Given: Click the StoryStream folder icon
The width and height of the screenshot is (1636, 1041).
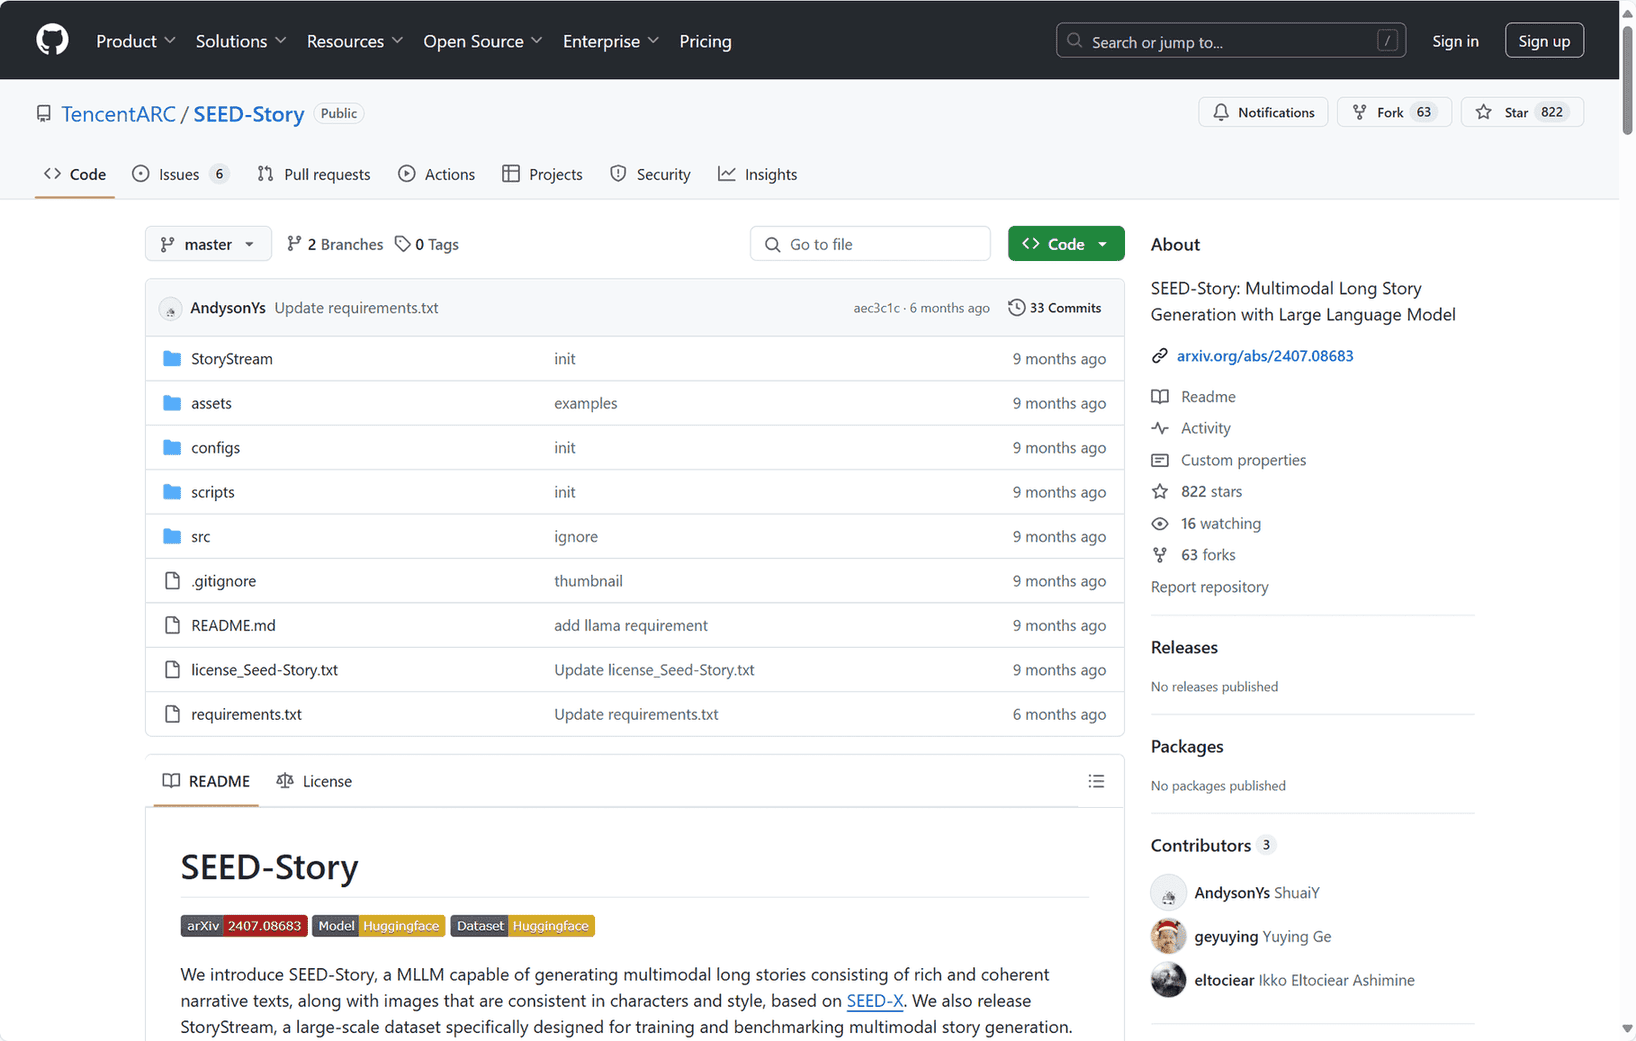Looking at the screenshot, I should 171,357.
